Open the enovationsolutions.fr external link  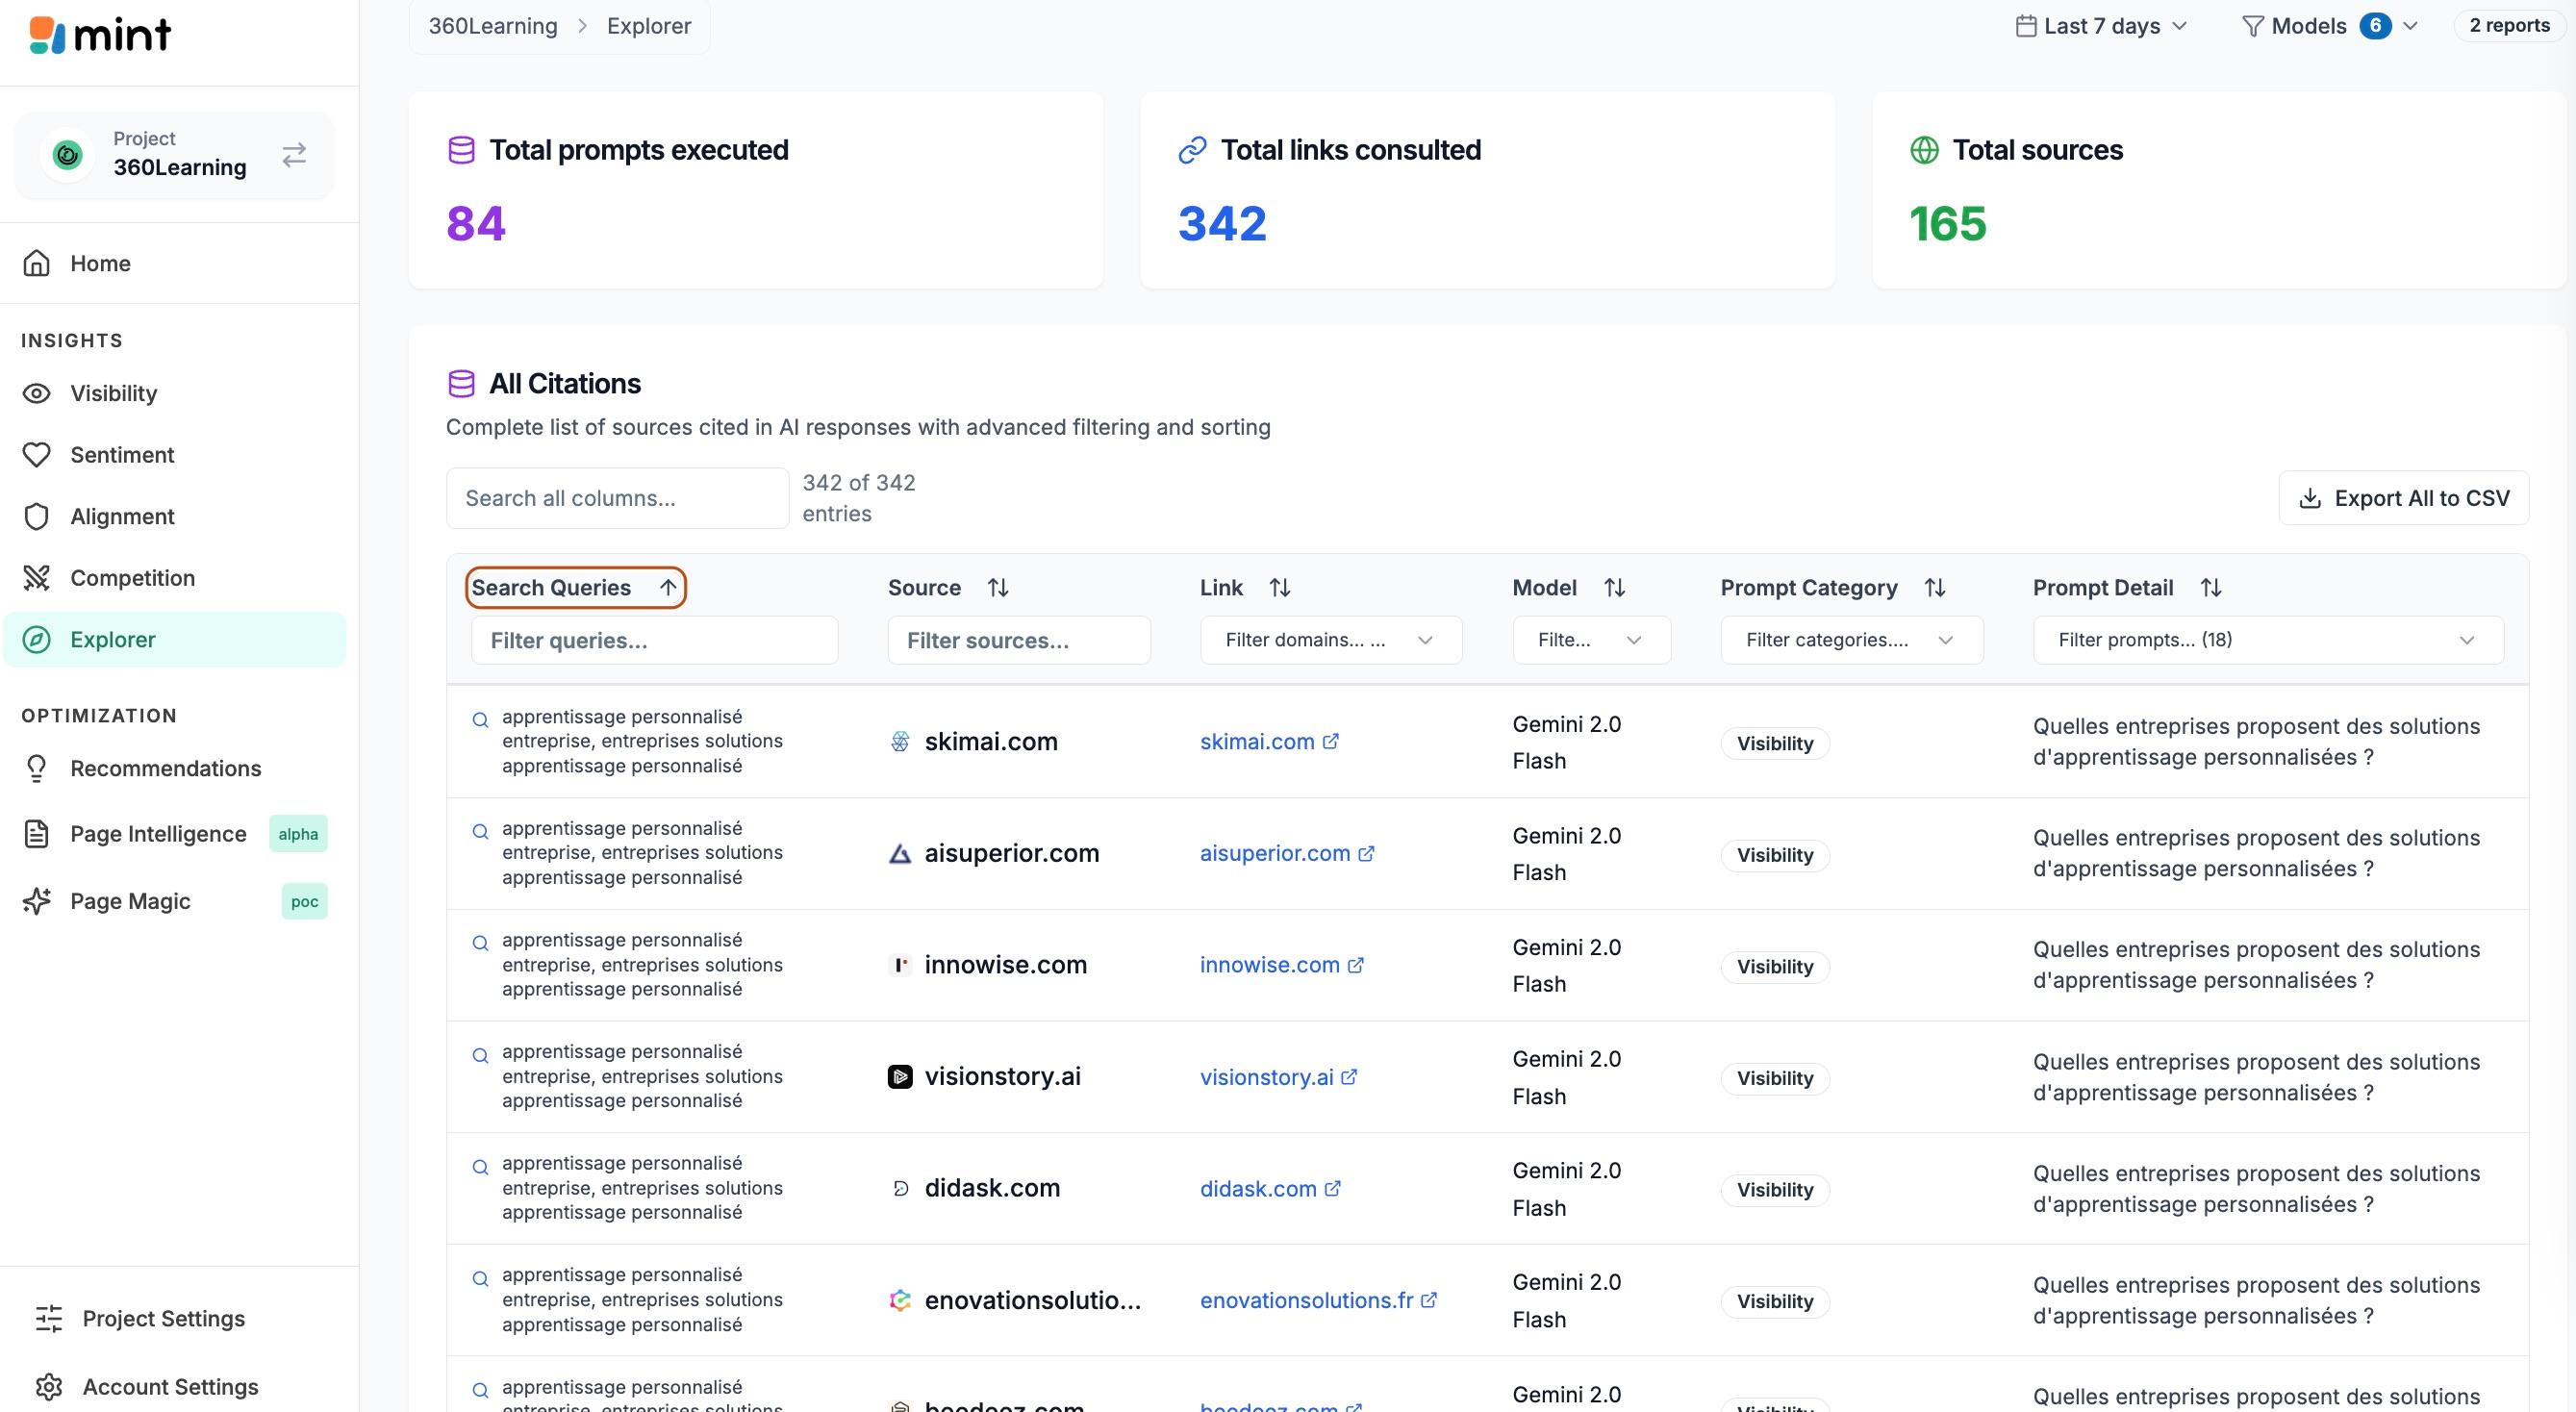[1318, 1300]
